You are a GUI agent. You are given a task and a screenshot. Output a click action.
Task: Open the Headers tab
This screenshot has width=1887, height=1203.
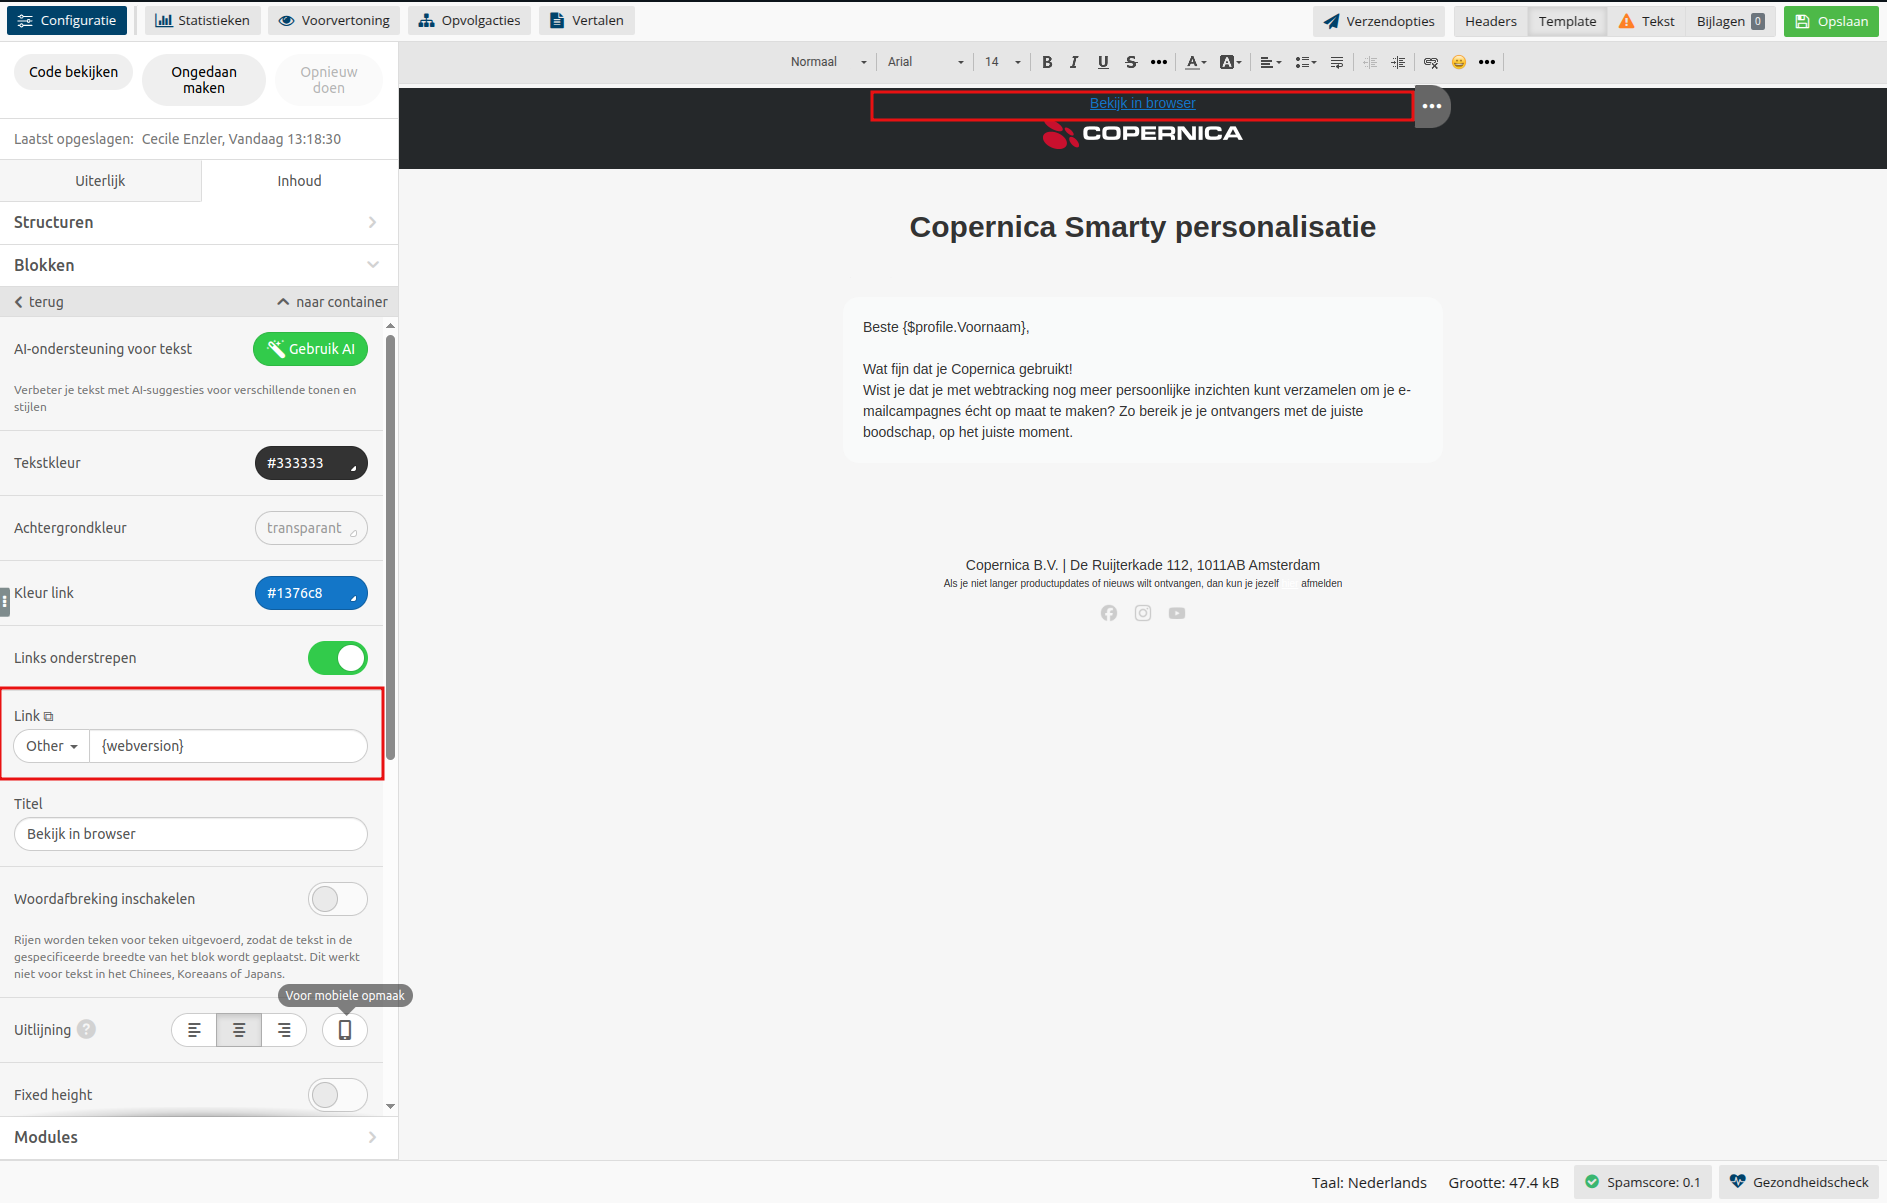tap(1490, 21)
